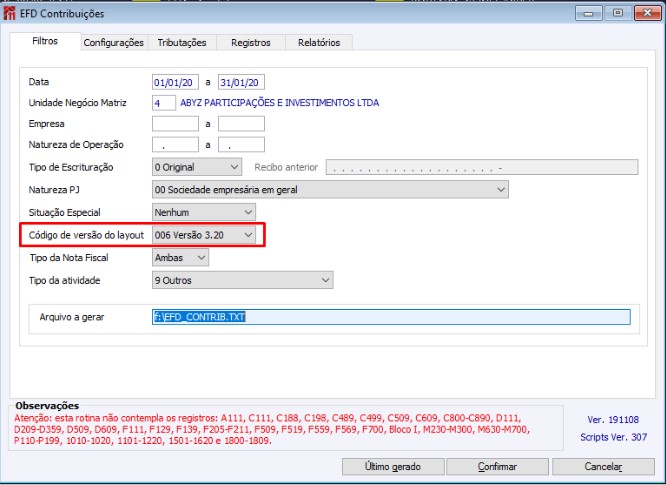Click the end date field 31/01/20
The image size is (666, 485).
[241, 82]
